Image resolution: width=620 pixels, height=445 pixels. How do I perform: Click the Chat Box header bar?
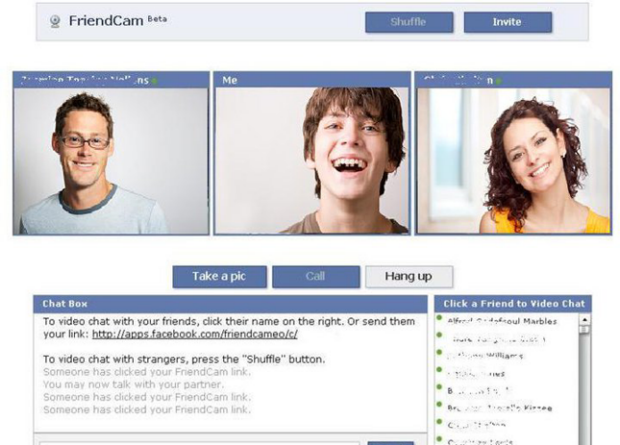click(230, 303)
